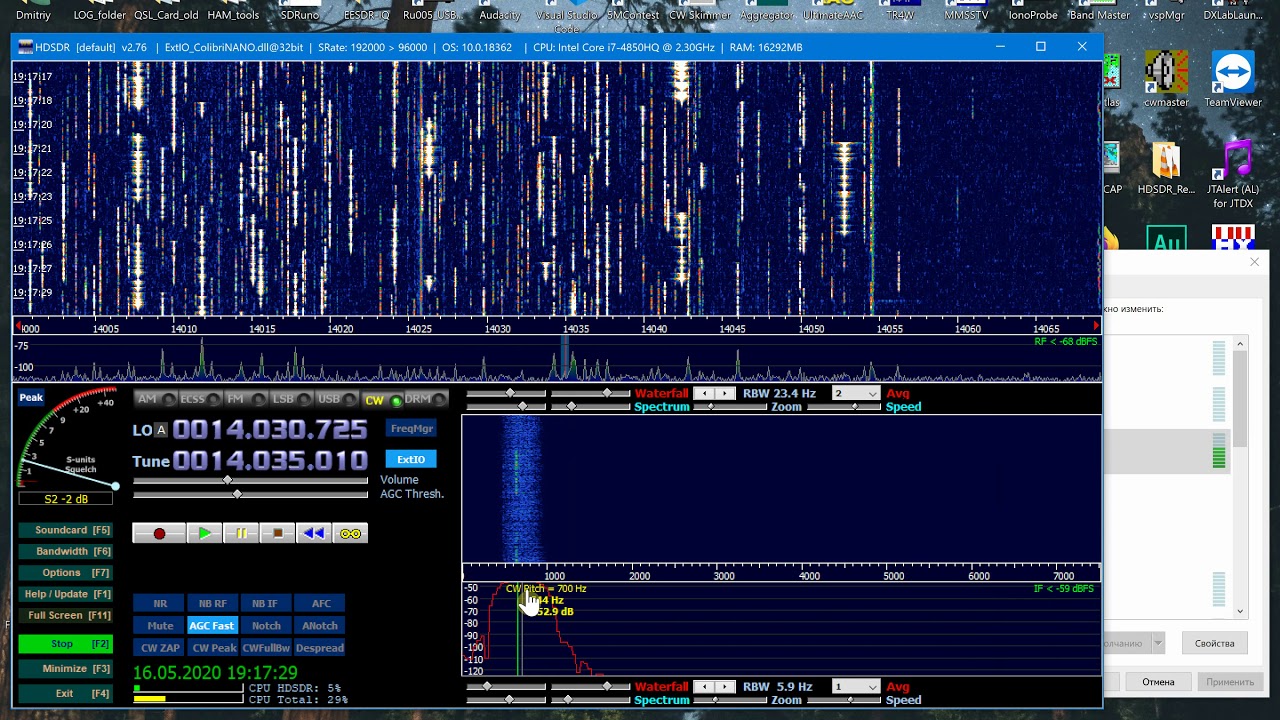The width and height of the screenshot is (1280, 720).
Task: Open the JTAlert for JTDX desktop icon
Action: tap(1233, 174)
